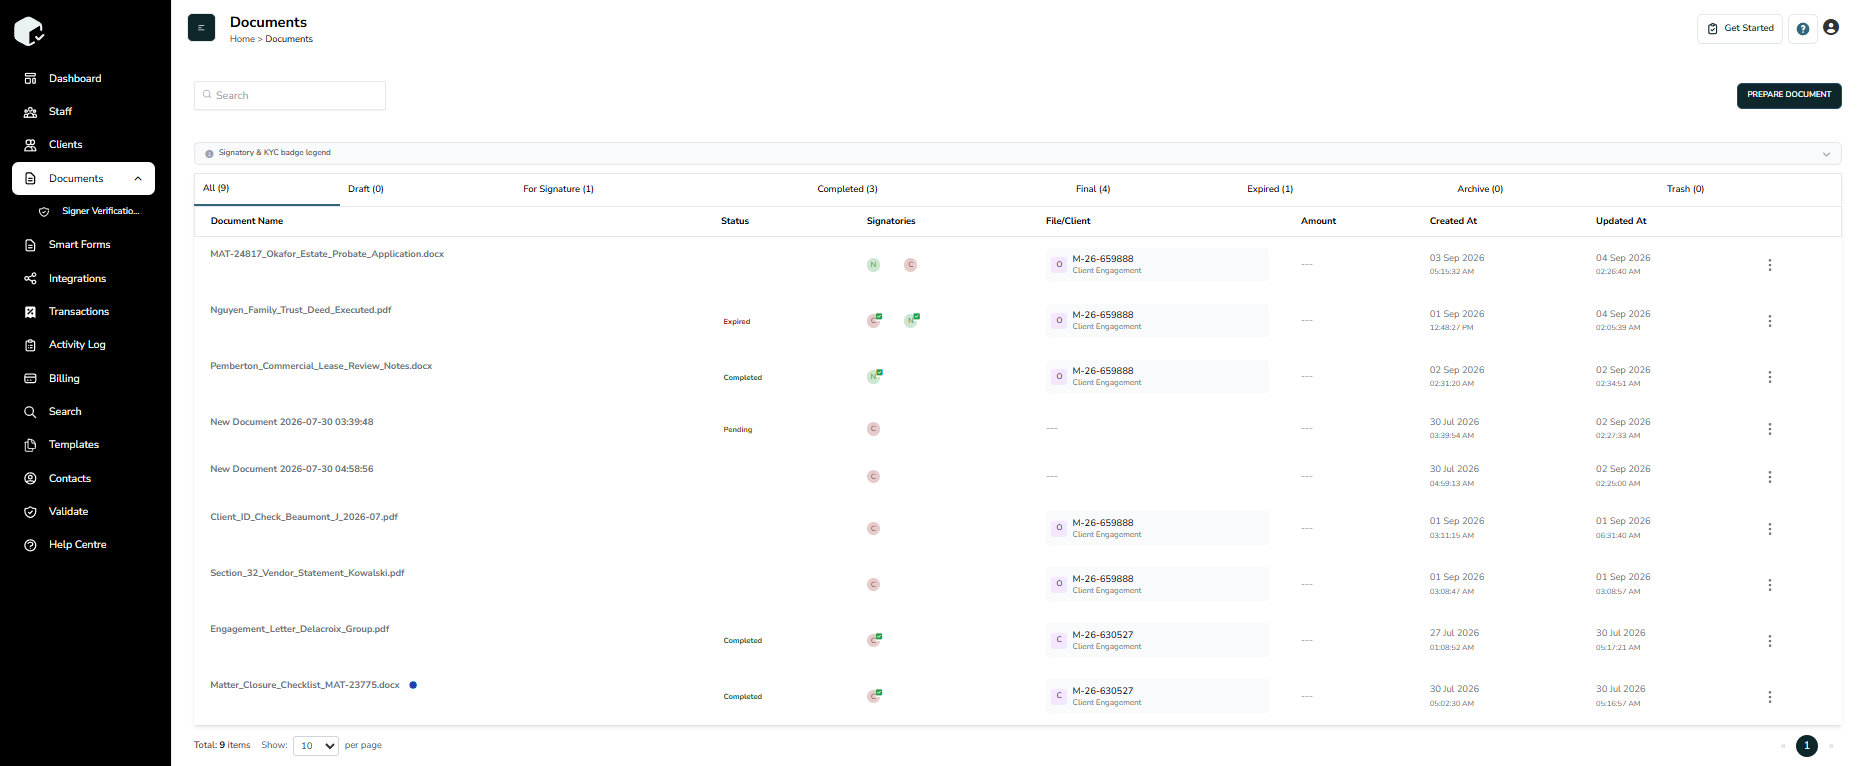Switch to the Completed (3) tab
The height and width of the screenshot is (766, 1860).
click(847, 189)
